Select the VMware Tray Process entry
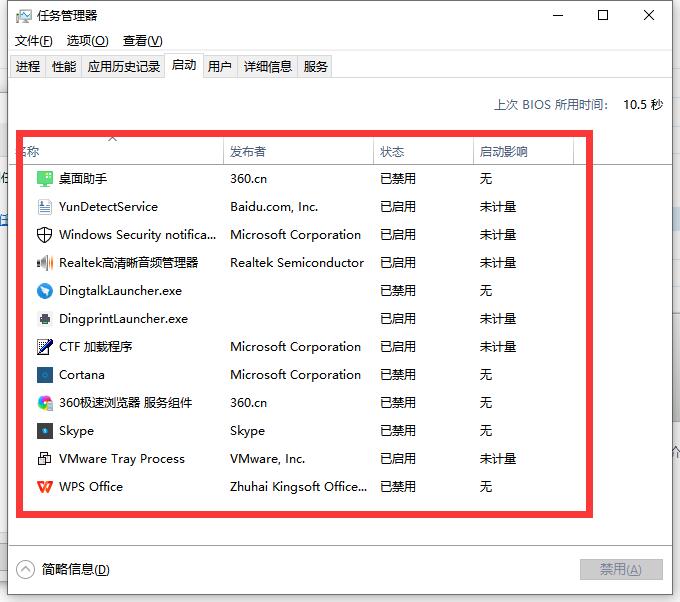This screenshot has height=602, width=680. 122,459
